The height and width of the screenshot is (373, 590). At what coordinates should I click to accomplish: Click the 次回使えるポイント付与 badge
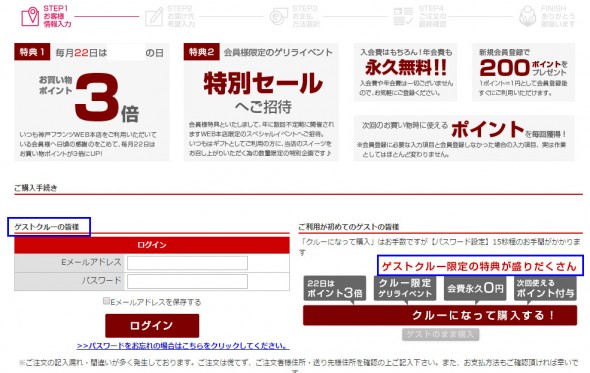tap(545, 288)
